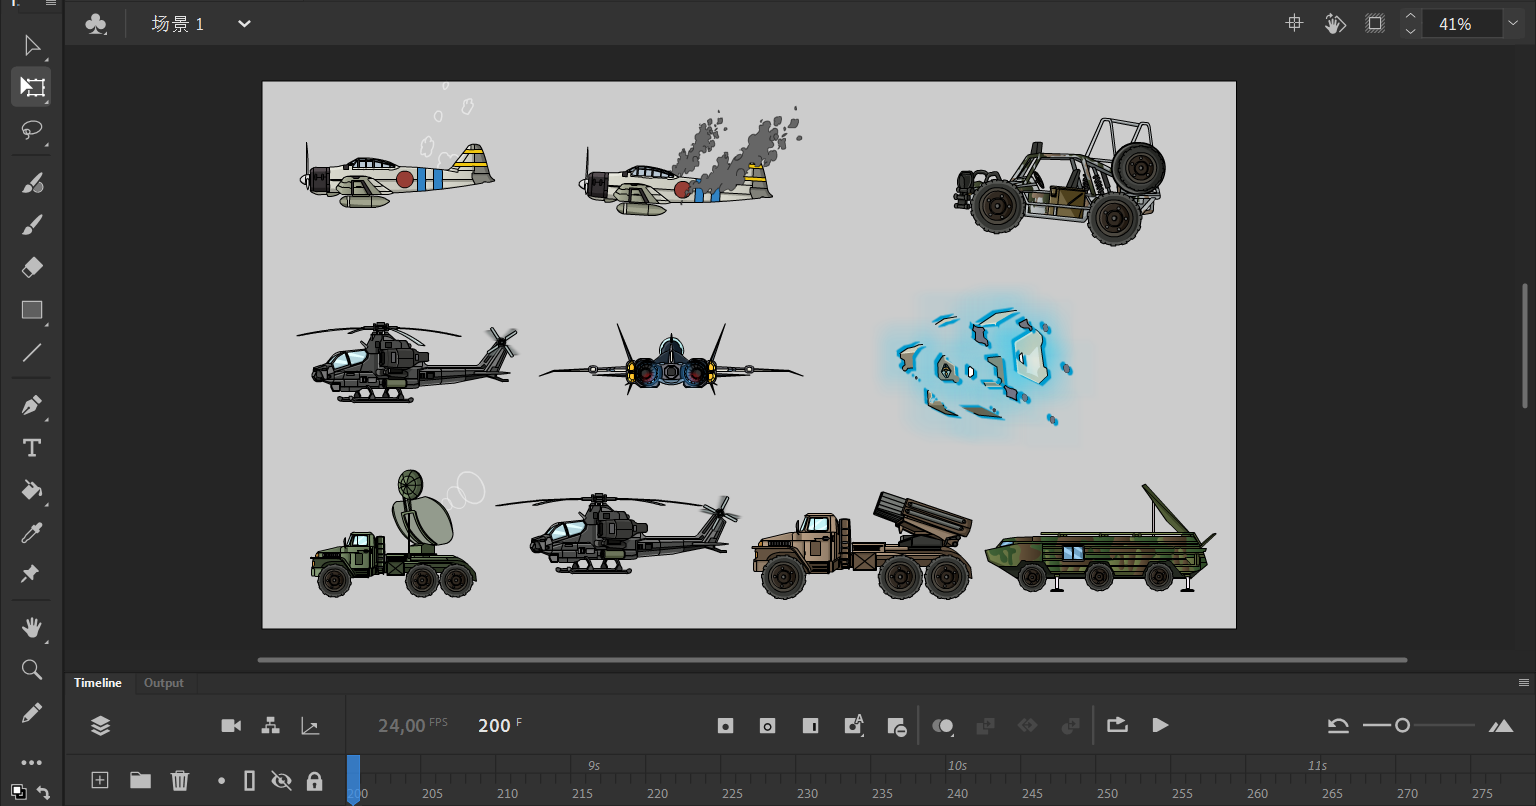1536x806 pixels.
Task: Select the Lasso tool
Action: (32, 130)
